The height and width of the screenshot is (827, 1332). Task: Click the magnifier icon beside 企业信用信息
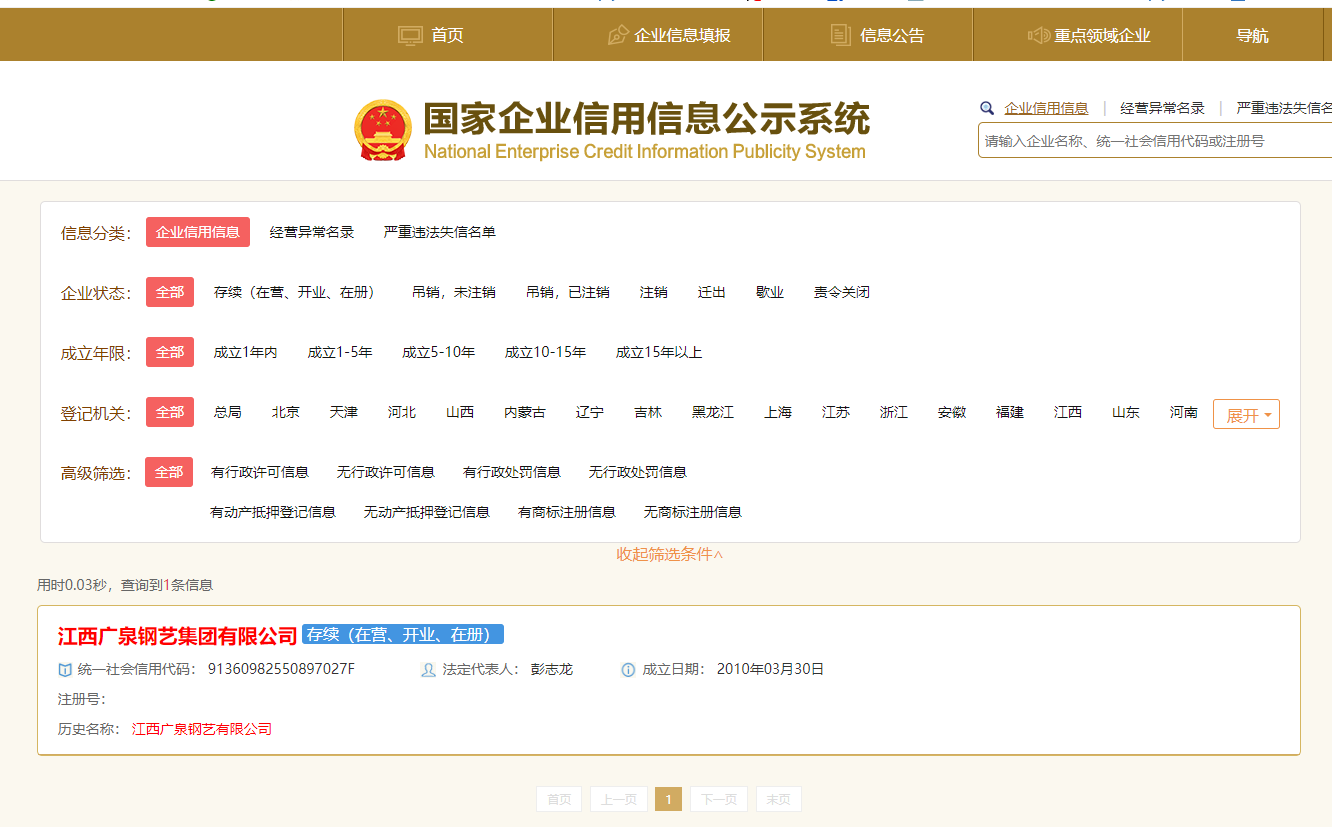pos(987,108)
